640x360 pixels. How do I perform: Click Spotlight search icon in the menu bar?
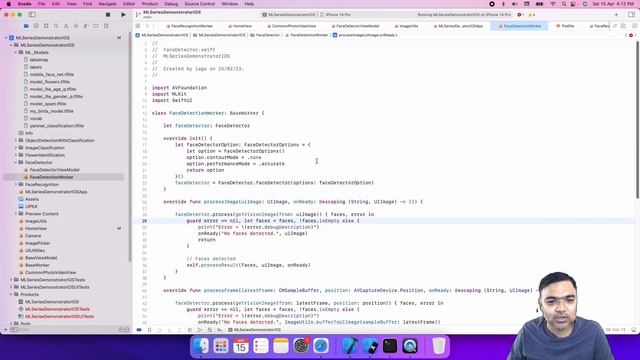[564, 4]
